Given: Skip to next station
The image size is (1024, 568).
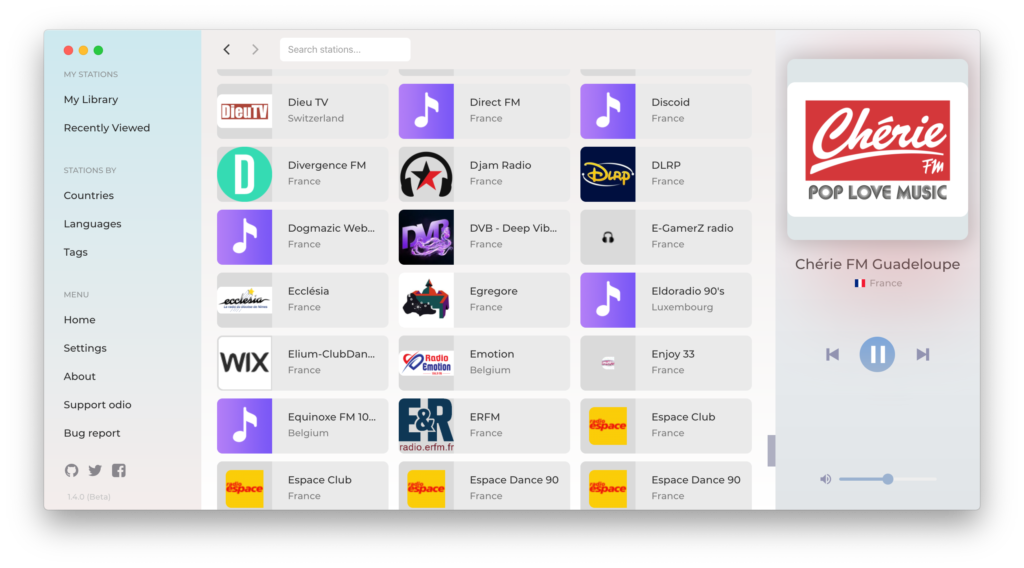Looking at the screenshot, I should [922, 354].
